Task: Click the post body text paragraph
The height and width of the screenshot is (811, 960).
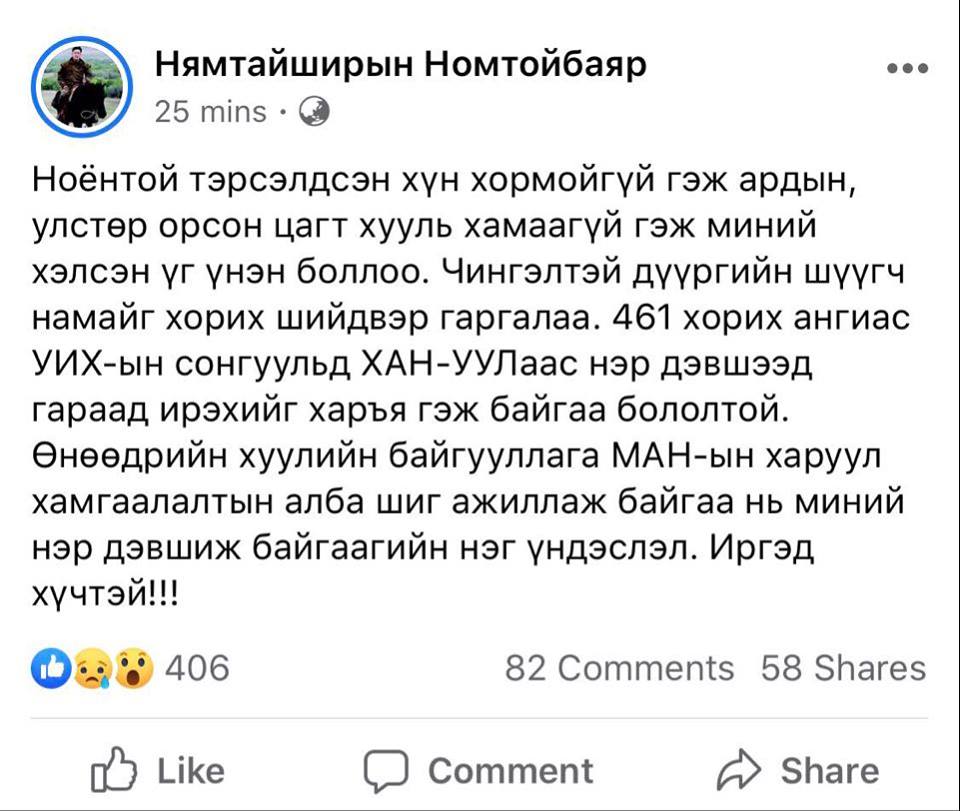Action: pos(470,387)
